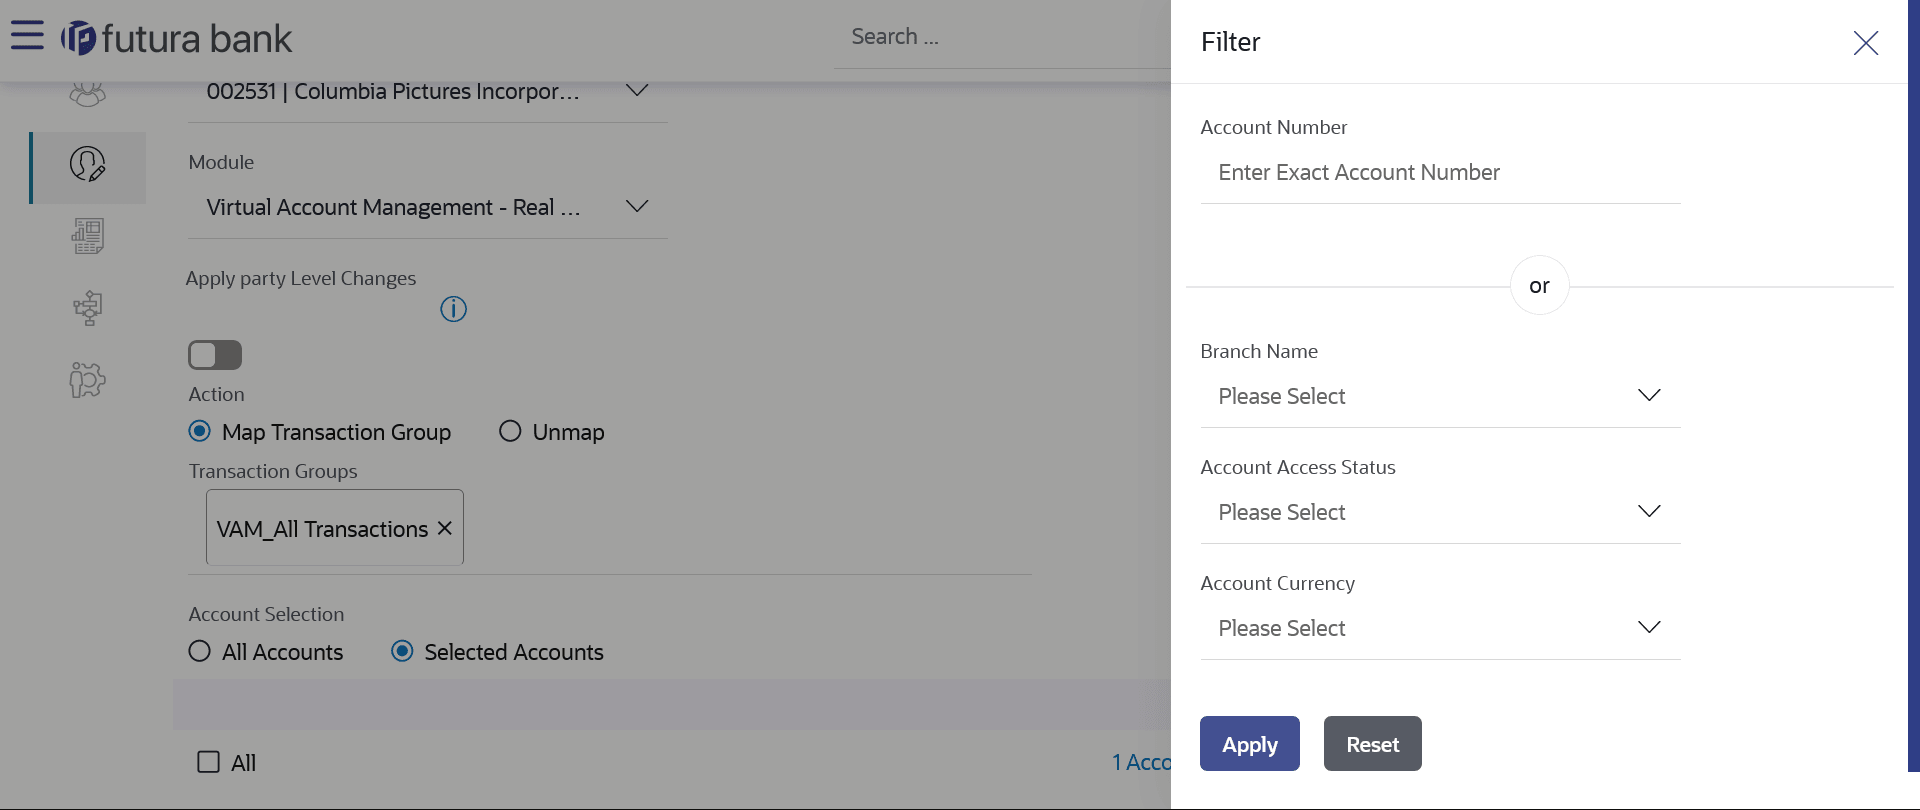Check the All accounts checkbox

209,762
